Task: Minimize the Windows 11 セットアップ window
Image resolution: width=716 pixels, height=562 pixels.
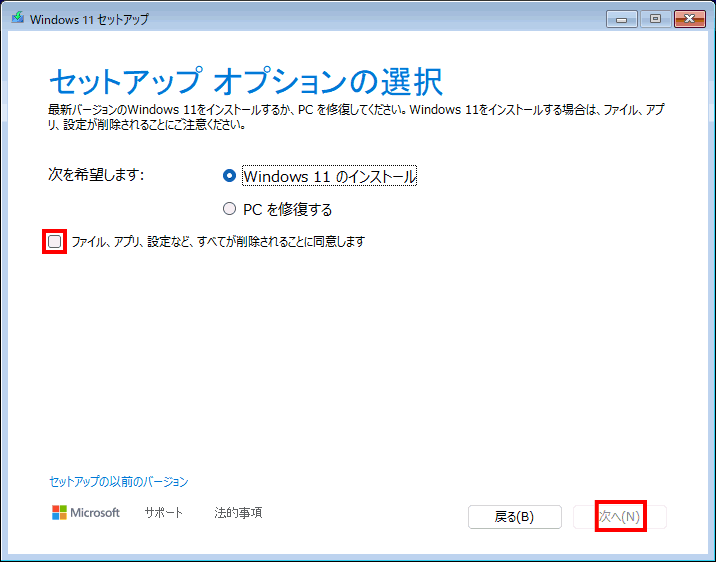Action: coord(621,19)
